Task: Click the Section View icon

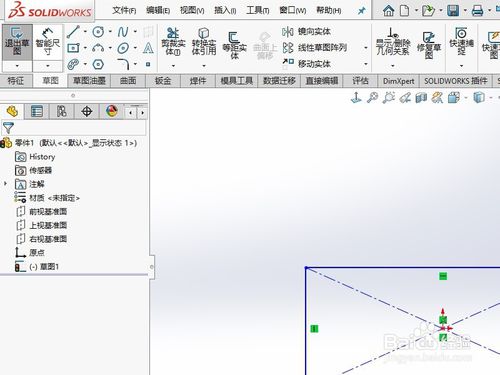Action: (x=421, y=98)
